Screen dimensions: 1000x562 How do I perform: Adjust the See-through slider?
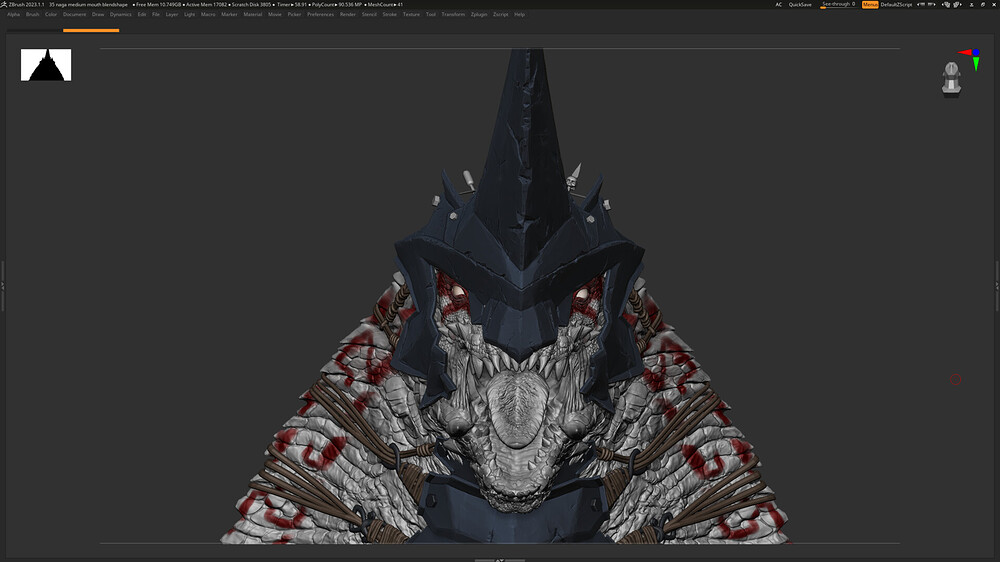[838, 5]
